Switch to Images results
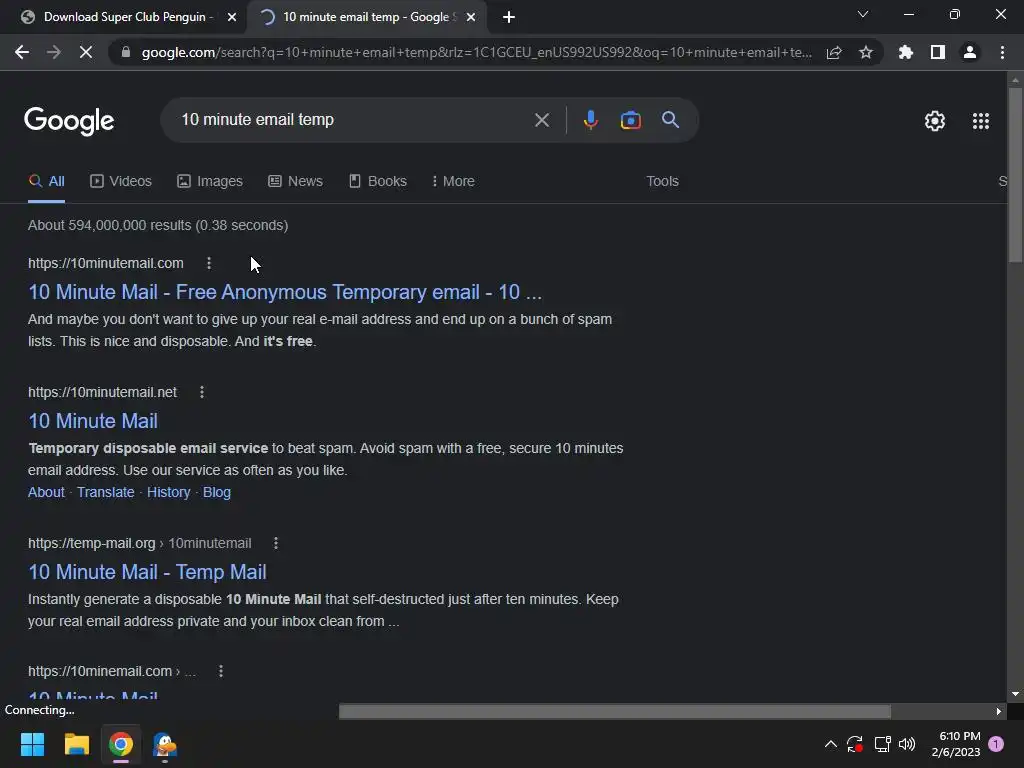Viewport: 1024px width, 768px height. click(210, 181)
